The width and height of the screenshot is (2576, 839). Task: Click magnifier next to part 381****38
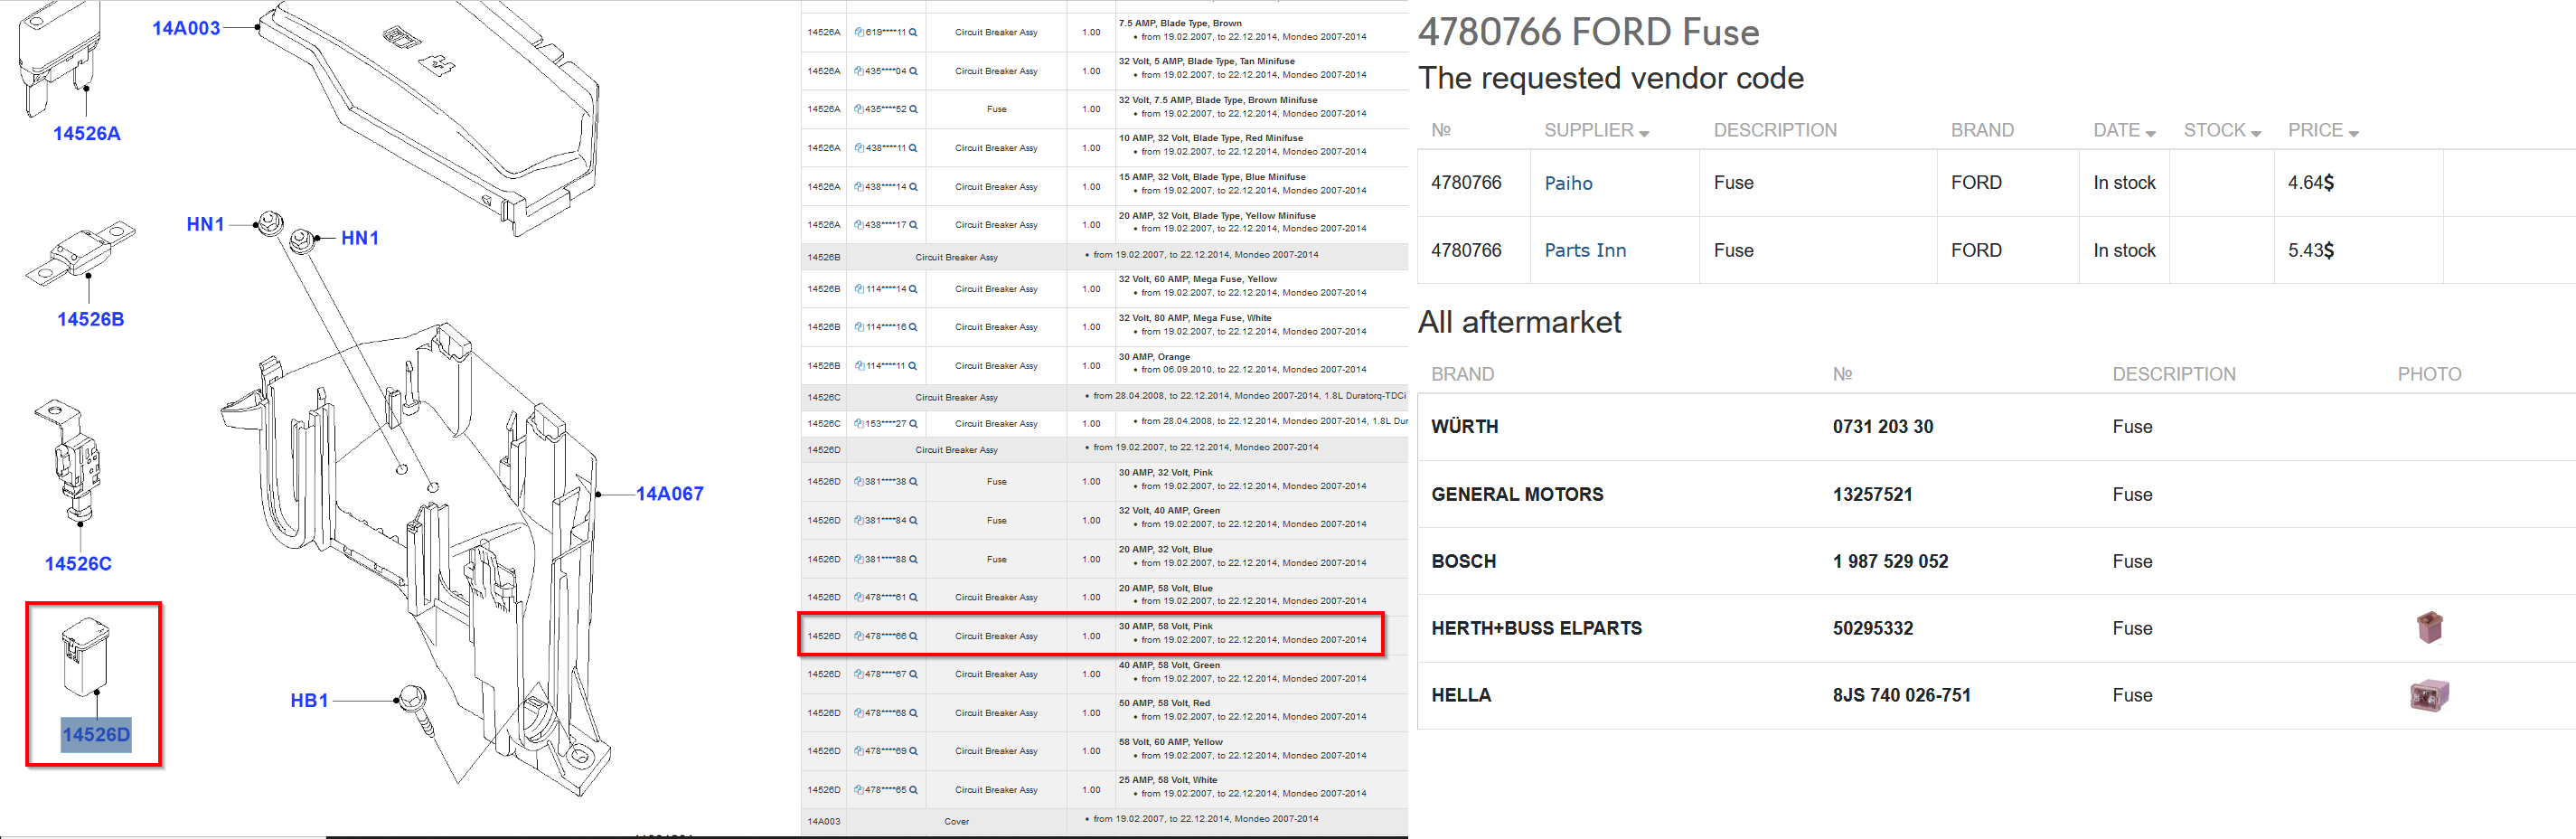pyautogui.click(x=913, y=482)
